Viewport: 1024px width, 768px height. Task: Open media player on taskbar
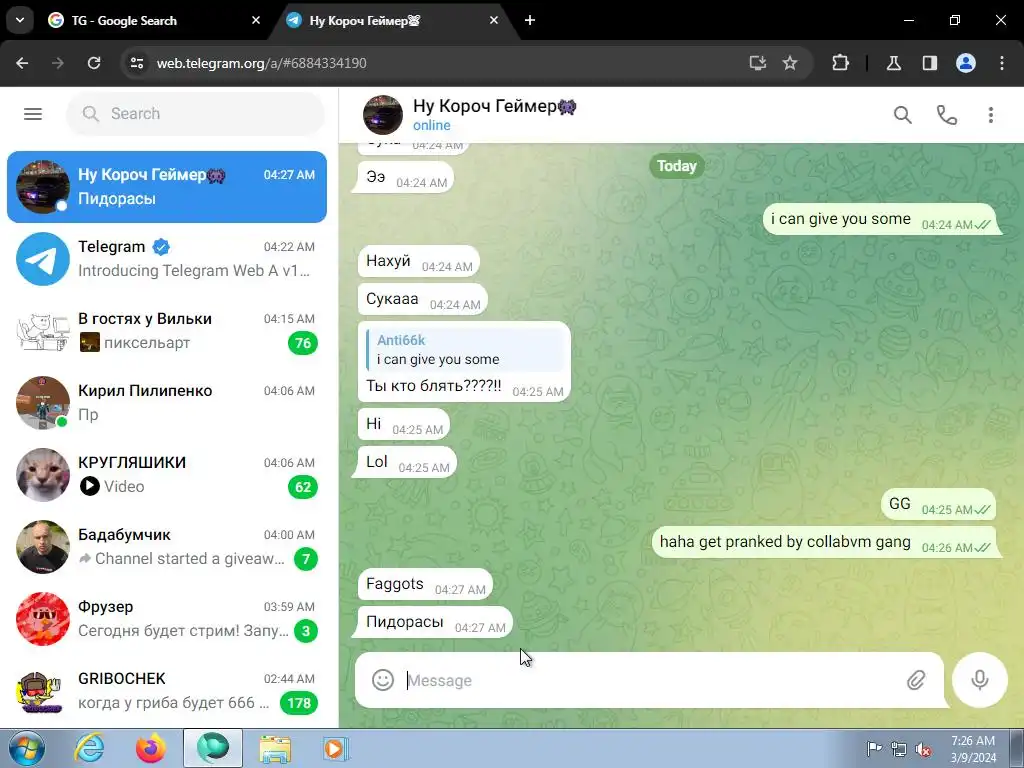point(336,748)
